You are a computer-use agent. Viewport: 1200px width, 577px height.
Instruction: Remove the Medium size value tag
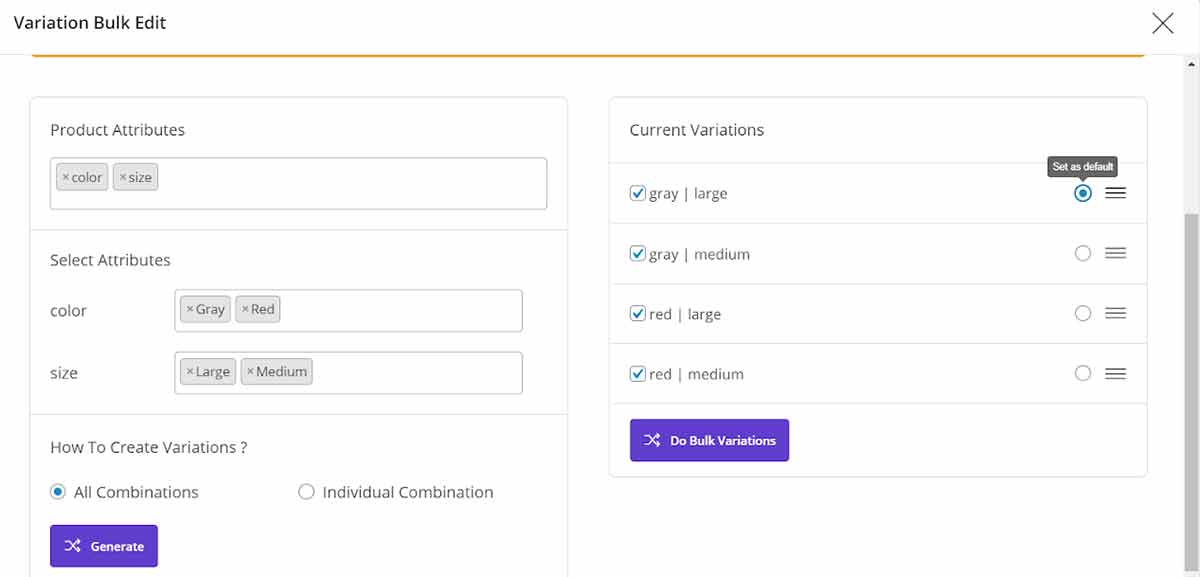pos(251,372)
